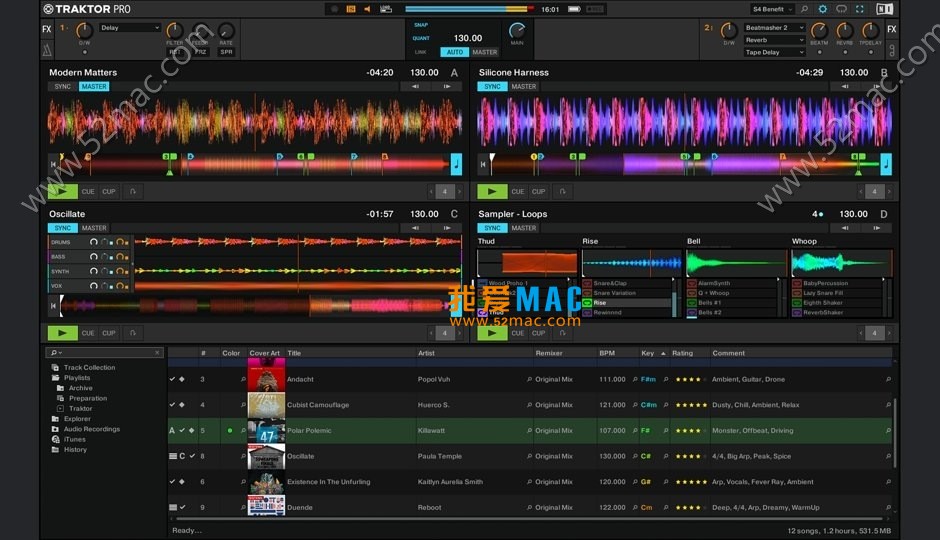The width and height of the screenshot is (940, 540).
Task: Expand the Playlists folder
Action: click(x=77, y=378)
